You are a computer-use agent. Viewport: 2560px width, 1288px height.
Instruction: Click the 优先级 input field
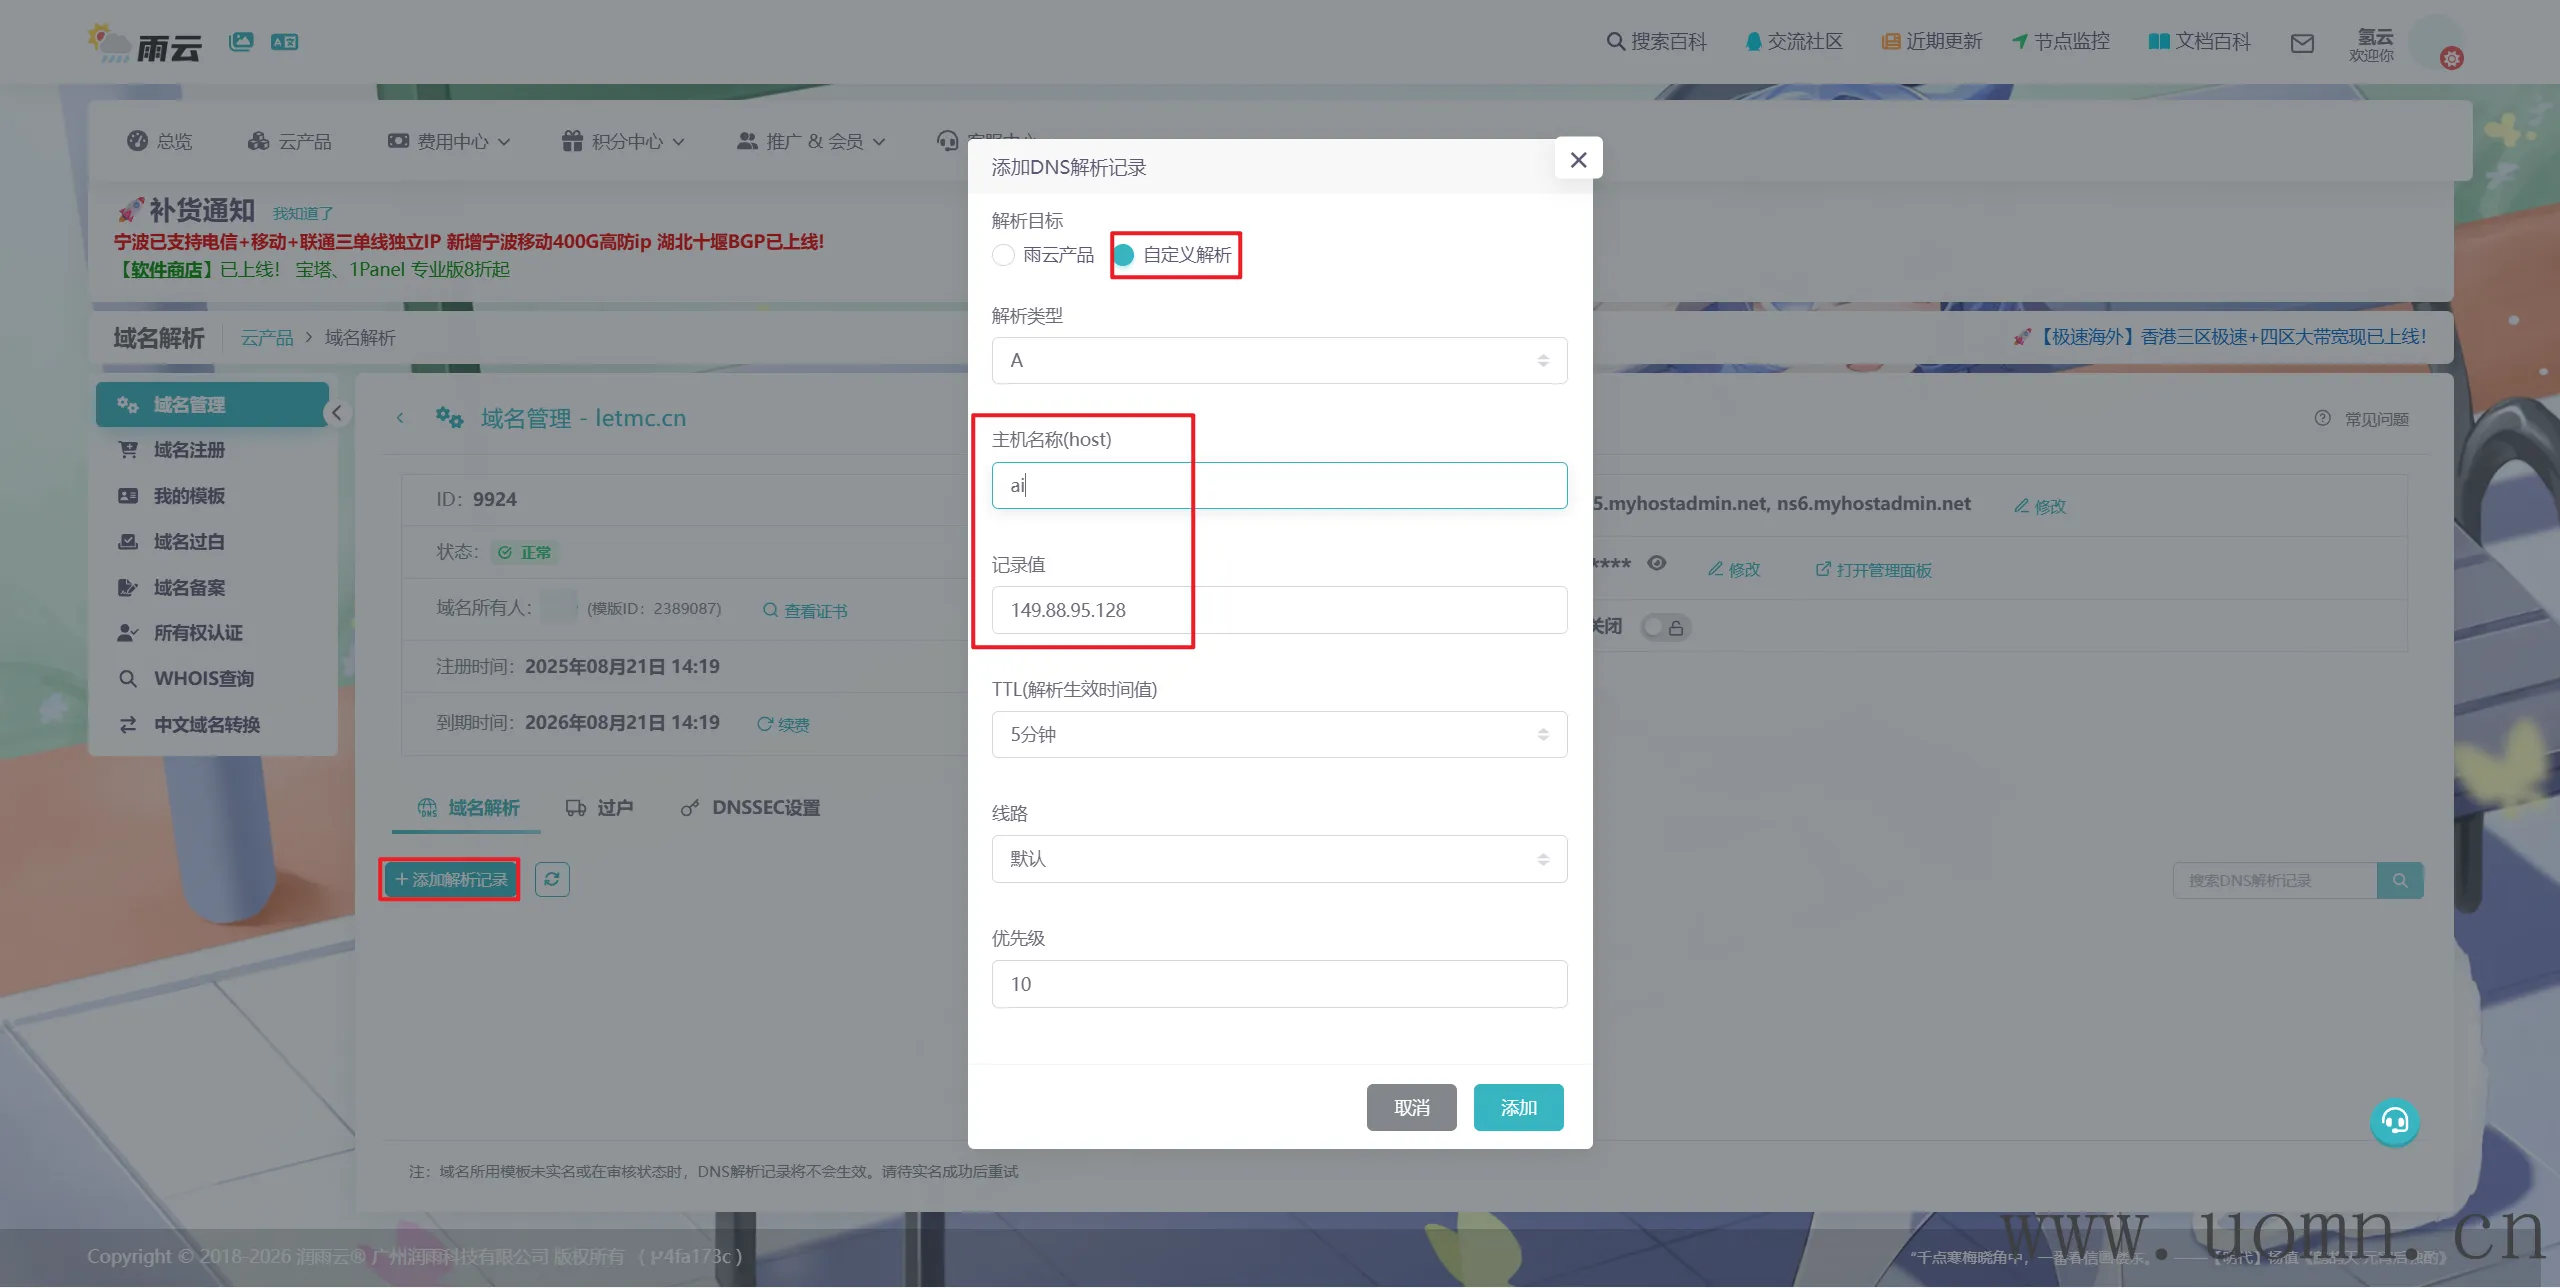coord(1278,984)
